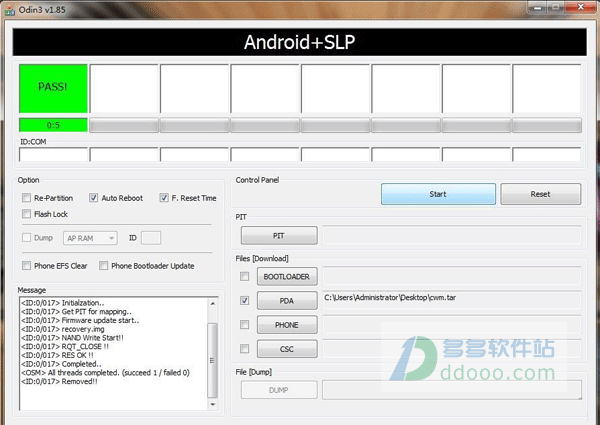Click the PIT file path field
The height and width of the screenshot is (425, 600).
click(452, 235)
